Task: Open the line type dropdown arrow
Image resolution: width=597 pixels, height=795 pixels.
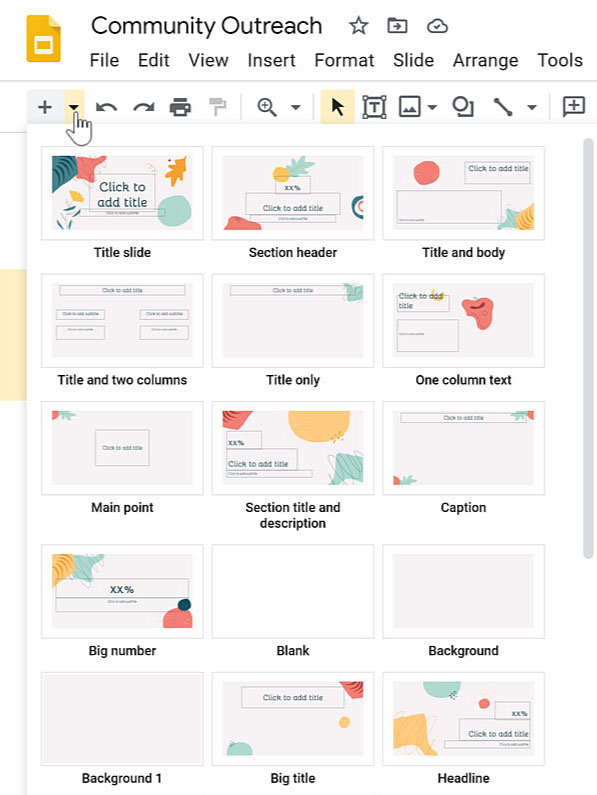Action: 532,107
